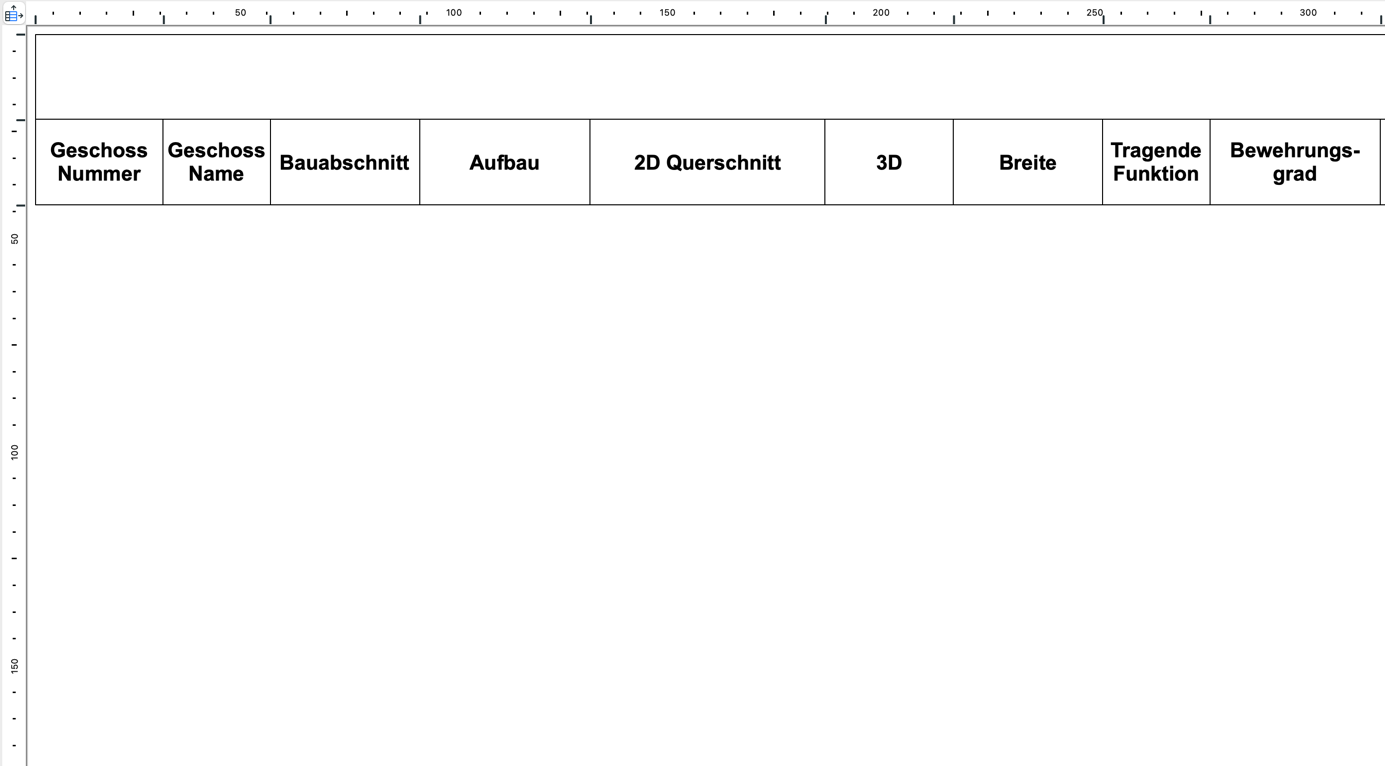Click the empty title row above the headers
Image resolution: width=1385 pixels, height=766 pixels.
(710, 77)
